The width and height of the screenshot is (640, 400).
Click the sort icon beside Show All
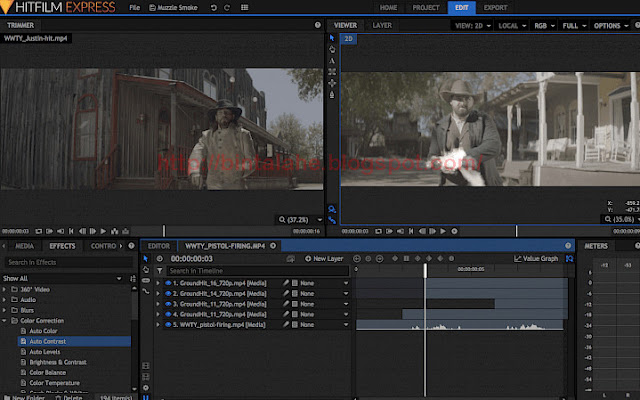click(x=133, y=278)
